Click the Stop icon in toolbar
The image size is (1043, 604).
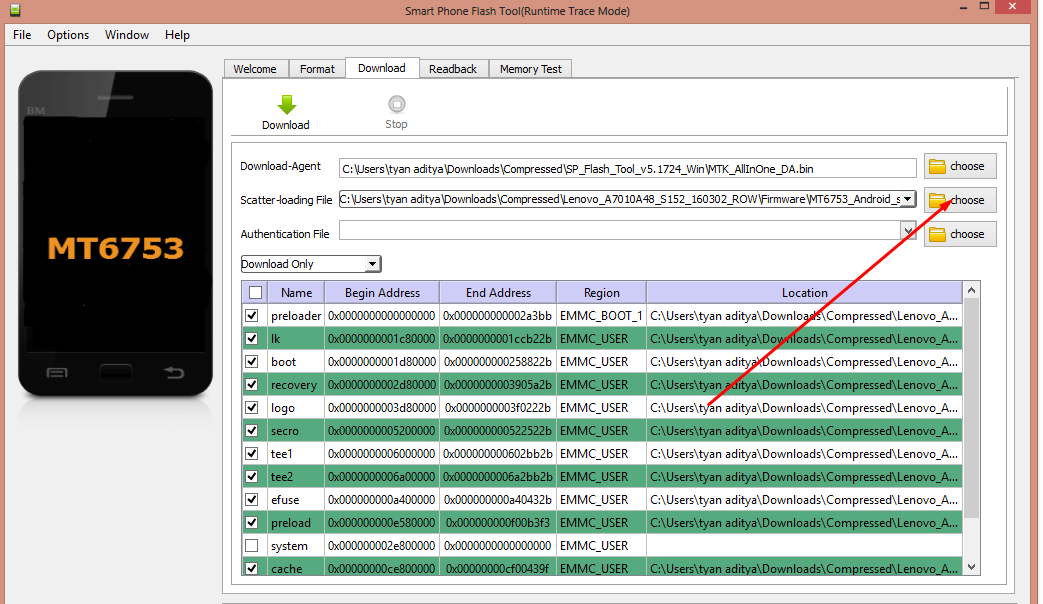[396, 104]
